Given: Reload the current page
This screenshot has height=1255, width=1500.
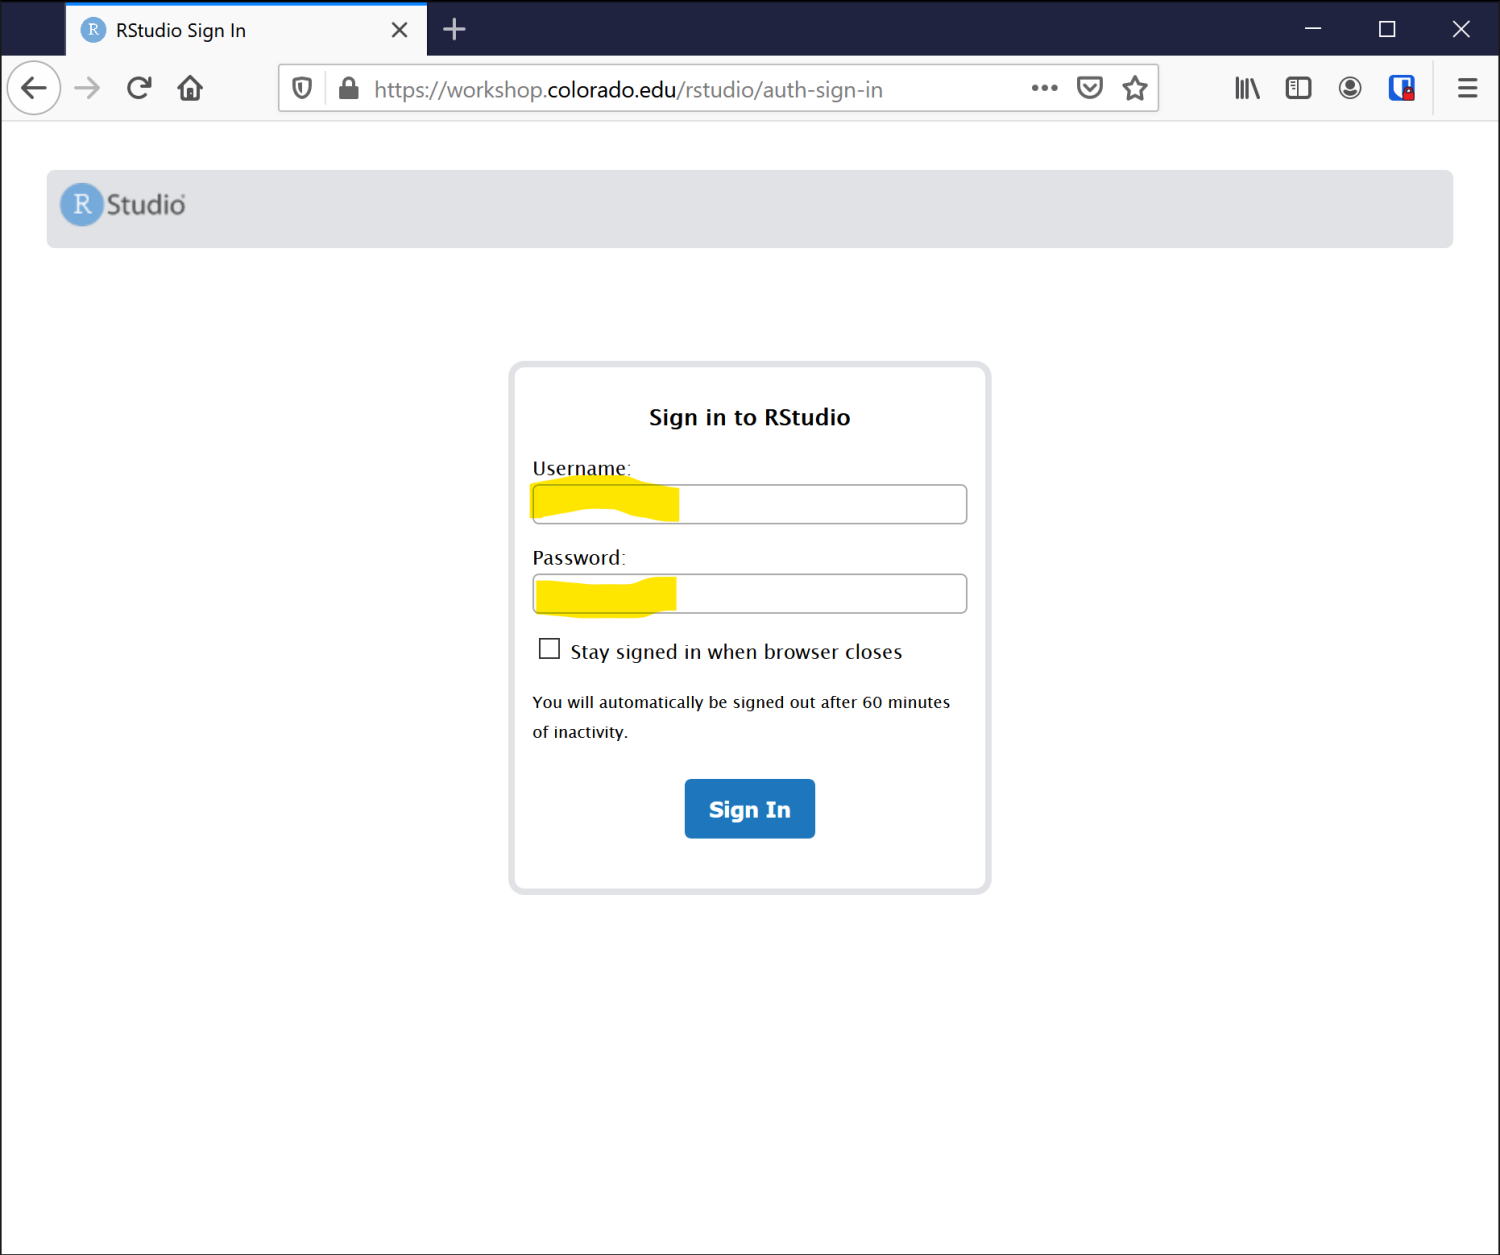Looking at the screenshot, I should [x=139, y=88].
